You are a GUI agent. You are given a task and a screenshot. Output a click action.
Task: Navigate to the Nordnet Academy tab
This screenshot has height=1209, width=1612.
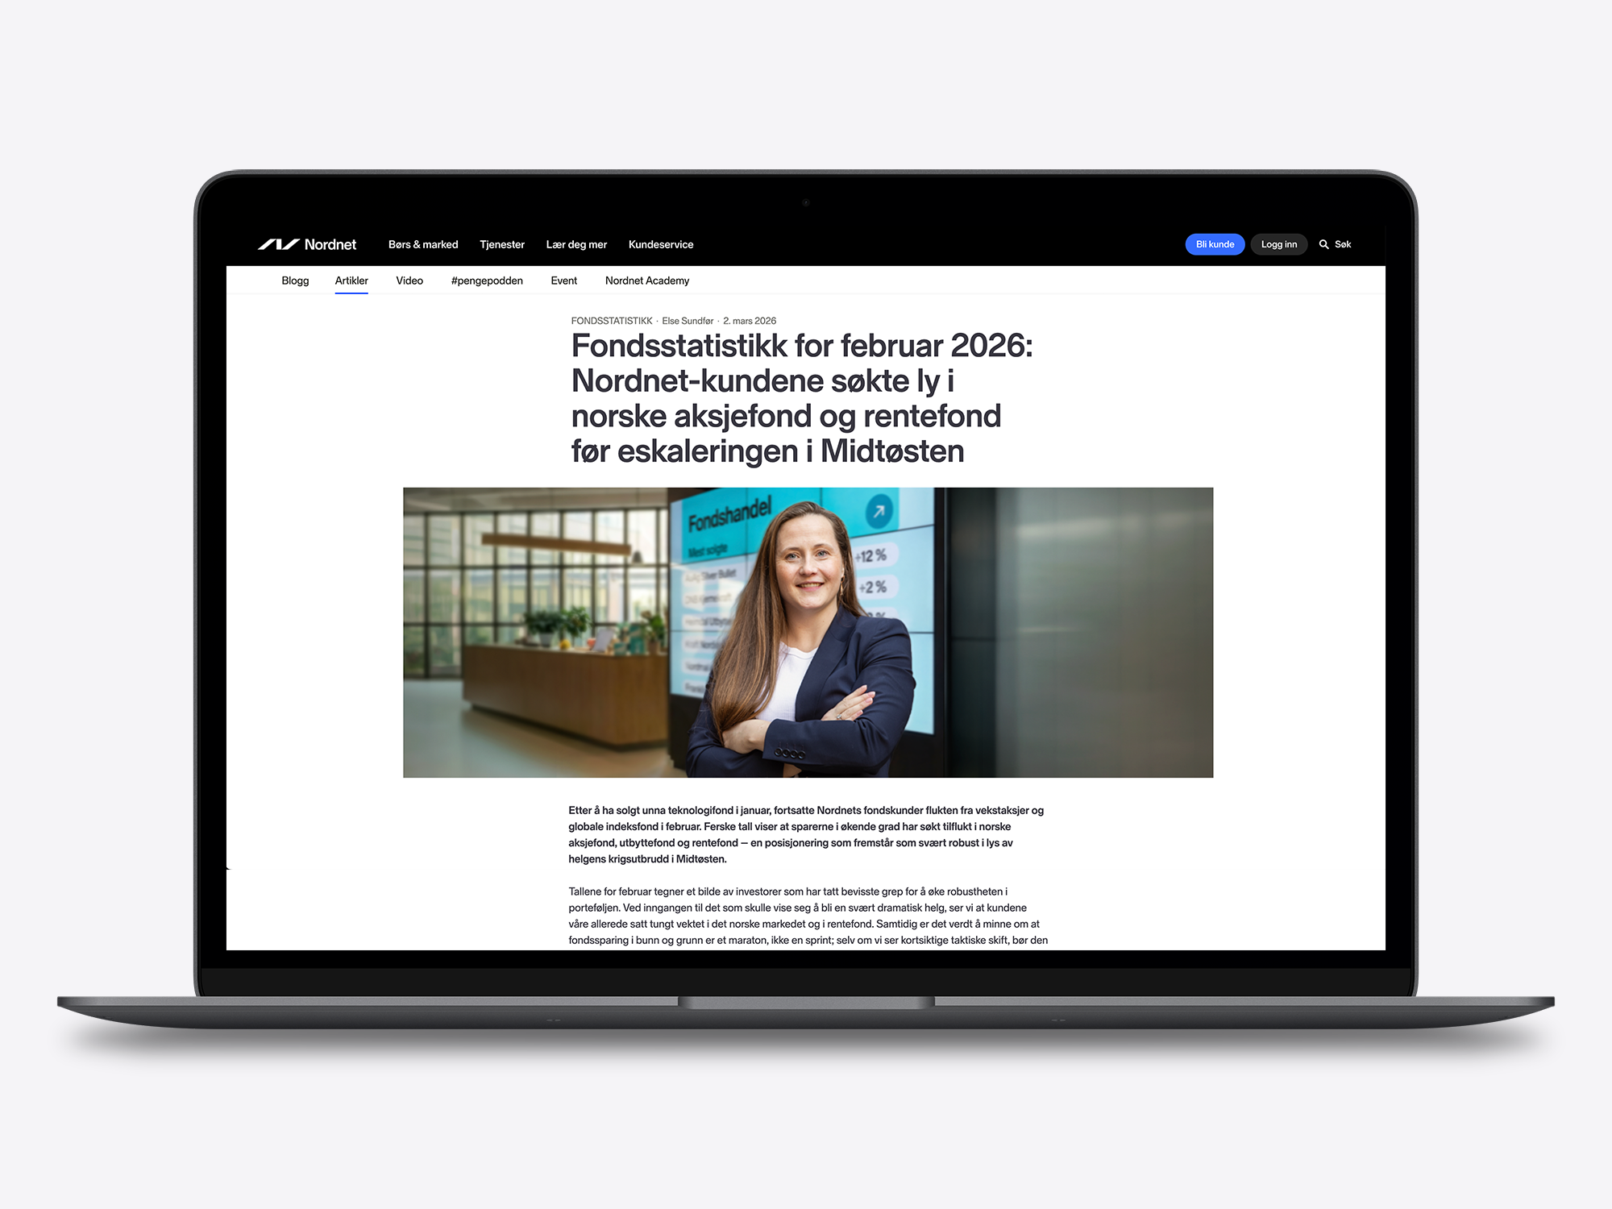(647, 281)
